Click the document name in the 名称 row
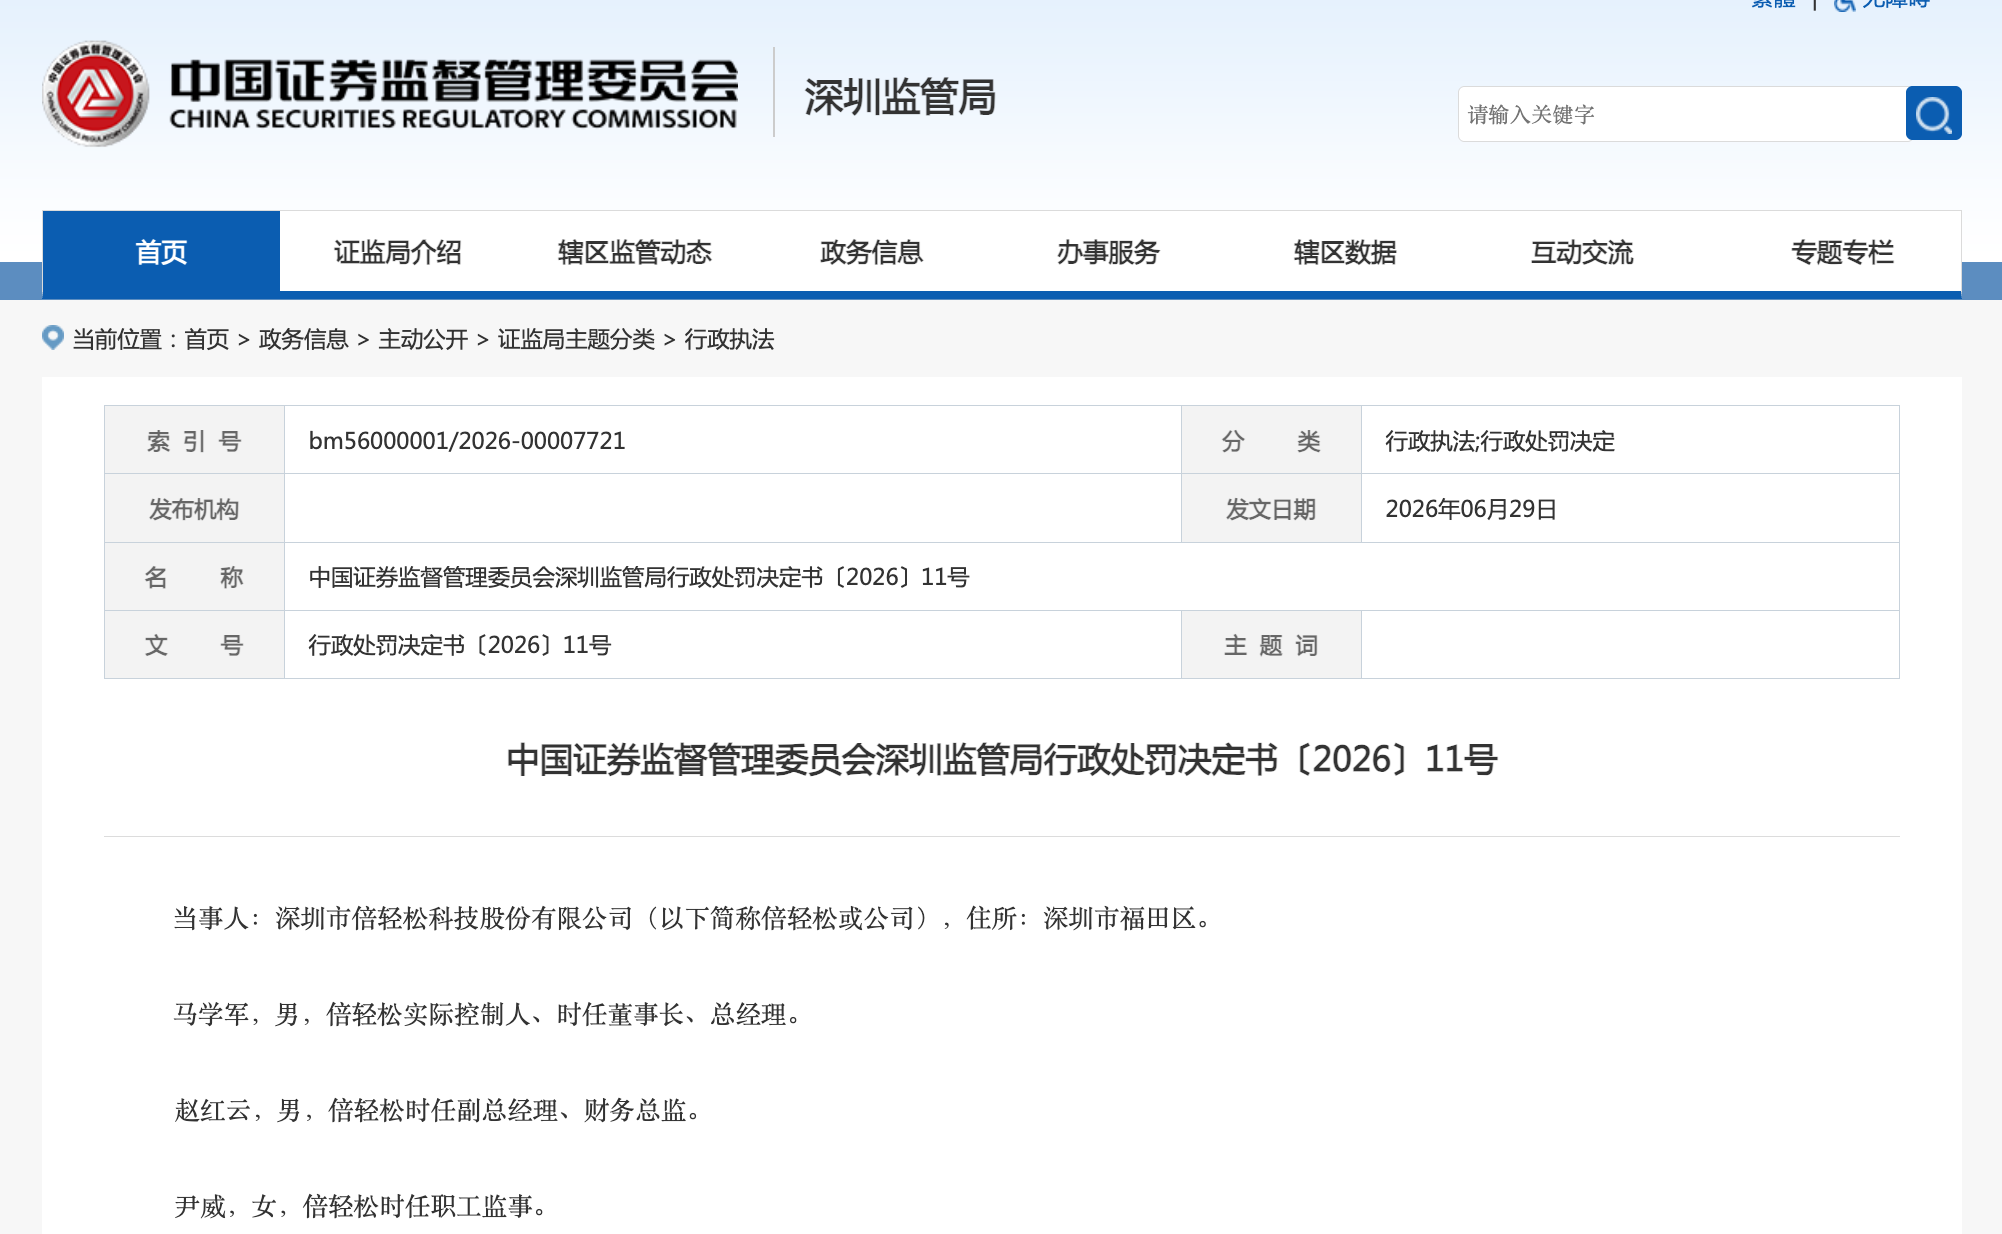The height and width of the screenshot is (1234, 2002). (x=639, y=577)
